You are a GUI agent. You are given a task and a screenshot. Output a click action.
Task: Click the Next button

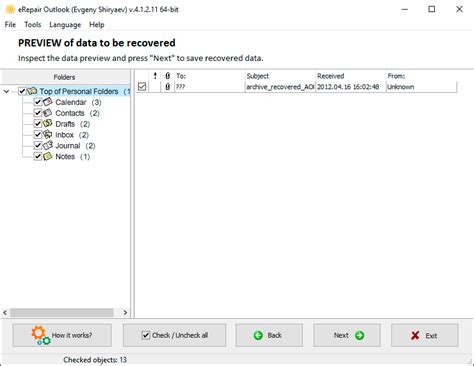[x=347, y=335]
